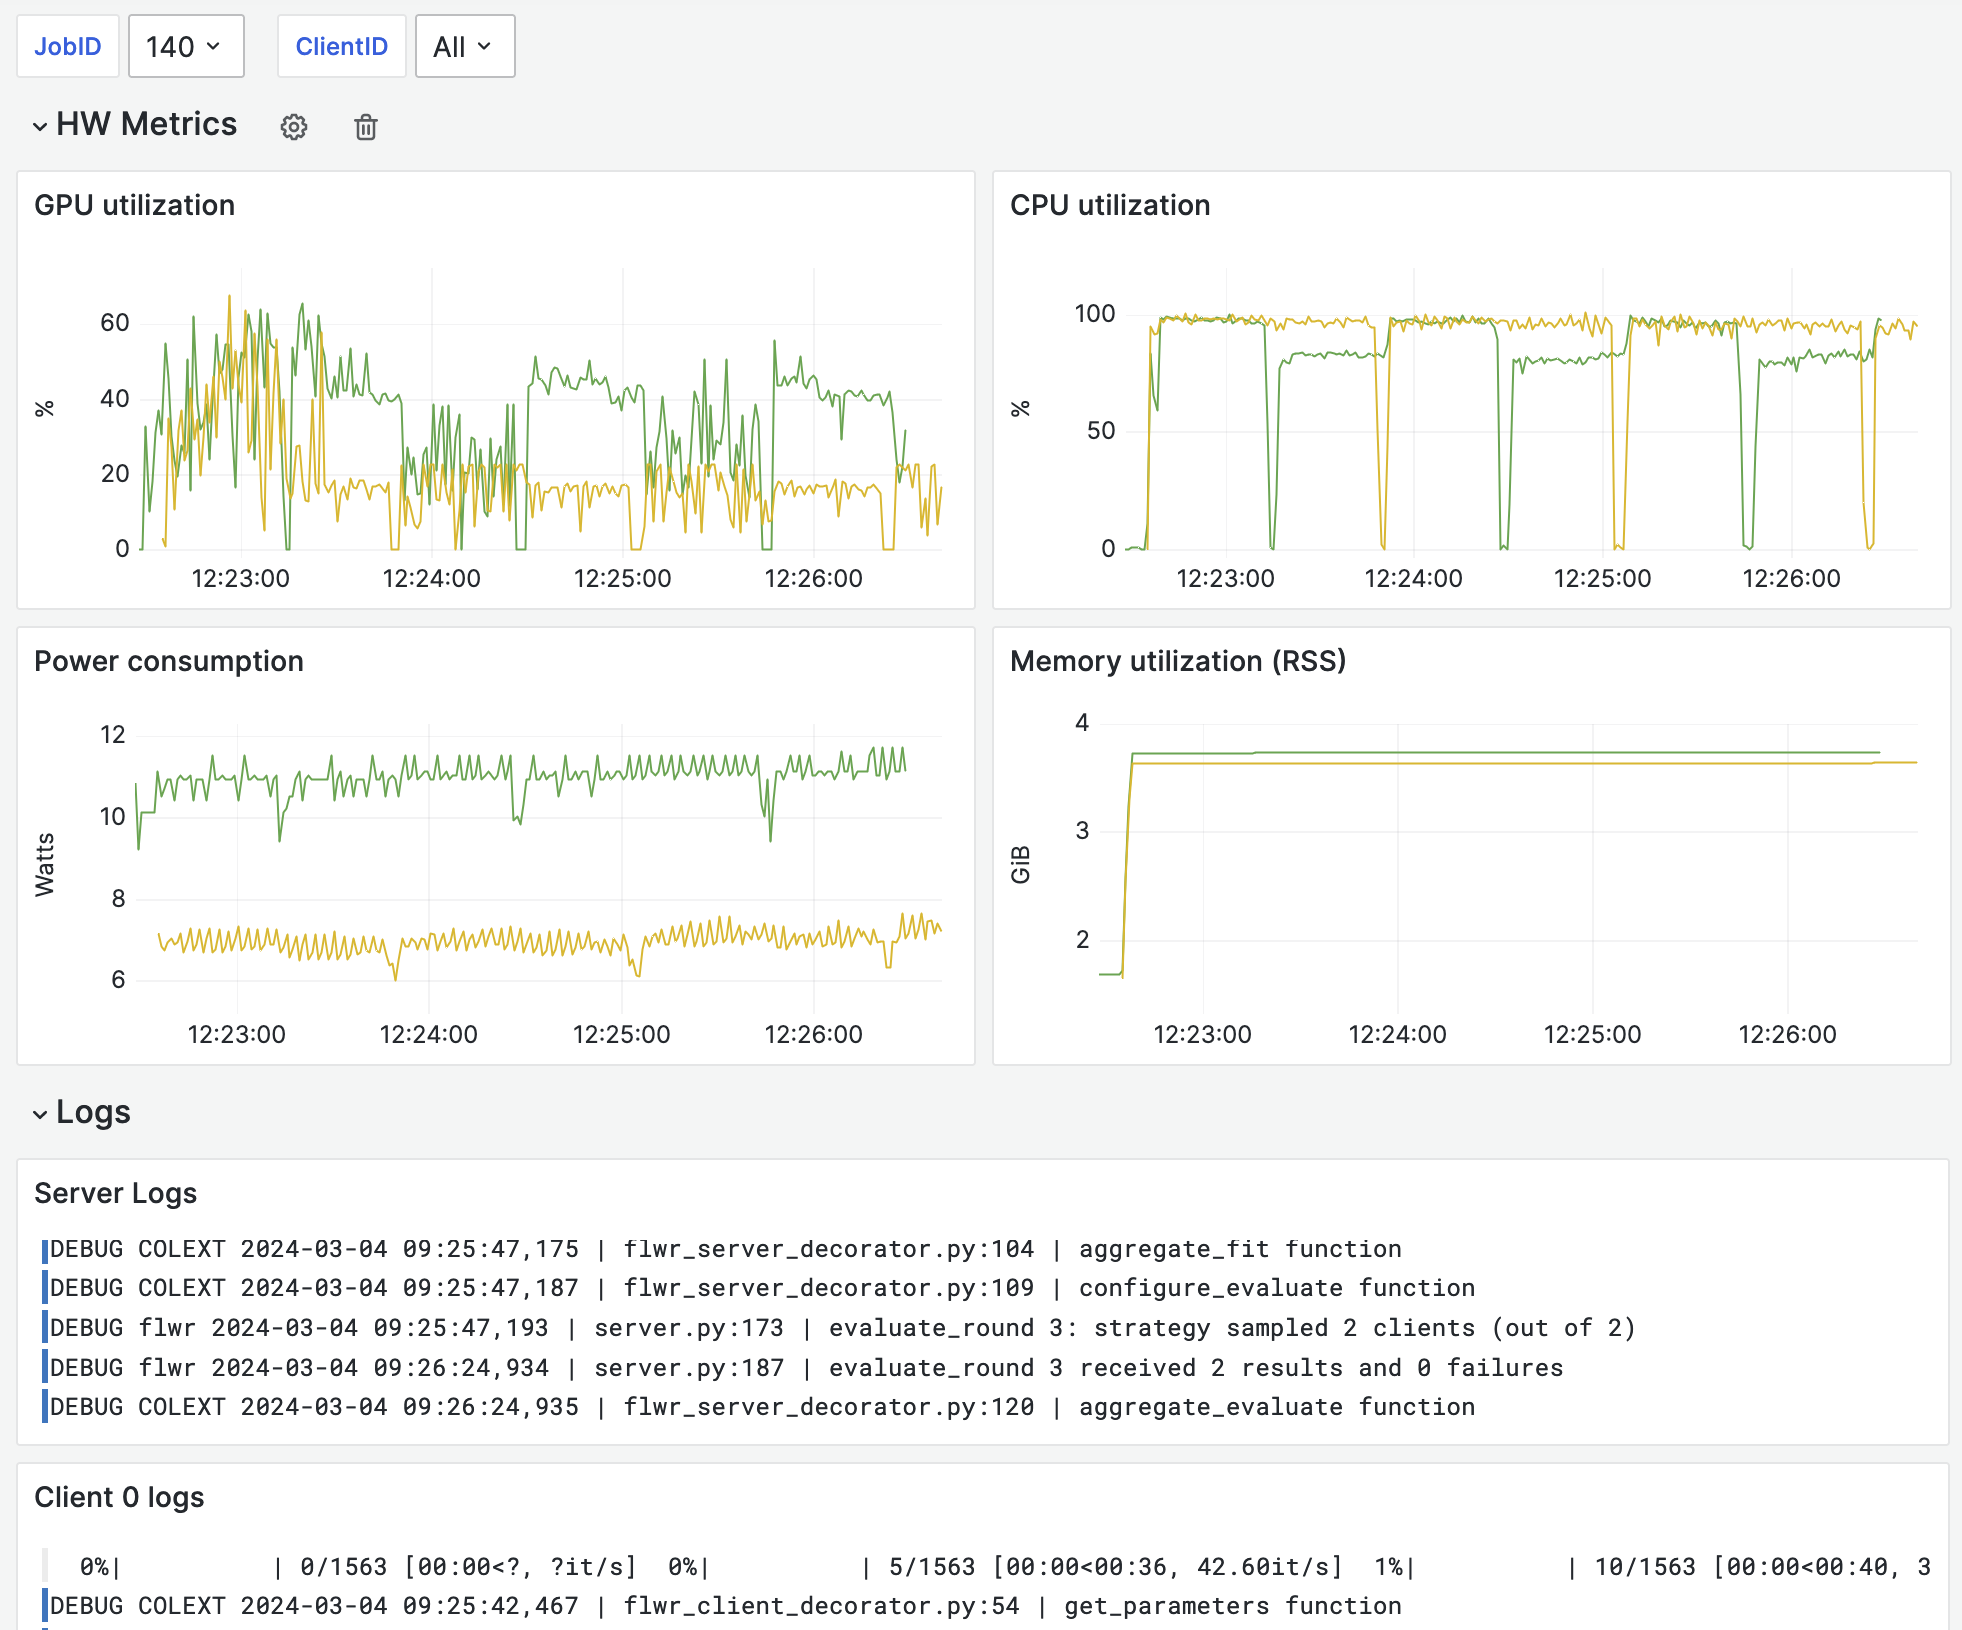Delete the HW Metrics row with trash icon
This screenshot has width=1962, height=1630.
tap(366, 127)
